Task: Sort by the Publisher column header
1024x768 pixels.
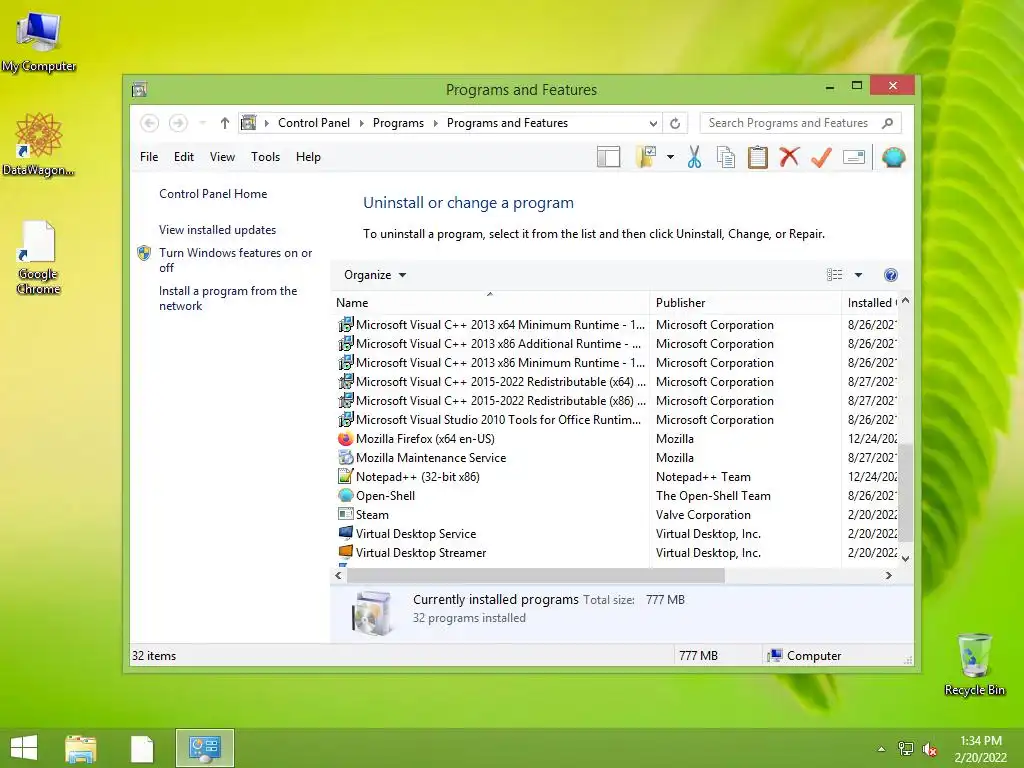Action: click(x=745, y=302)
